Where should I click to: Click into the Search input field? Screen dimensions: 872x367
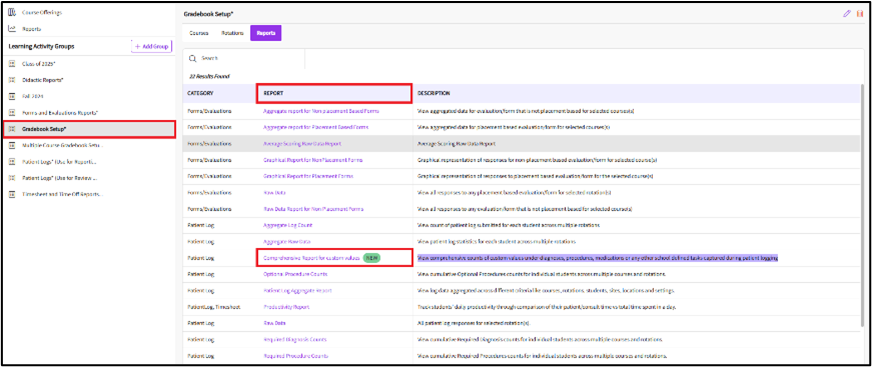click(250, 58)
